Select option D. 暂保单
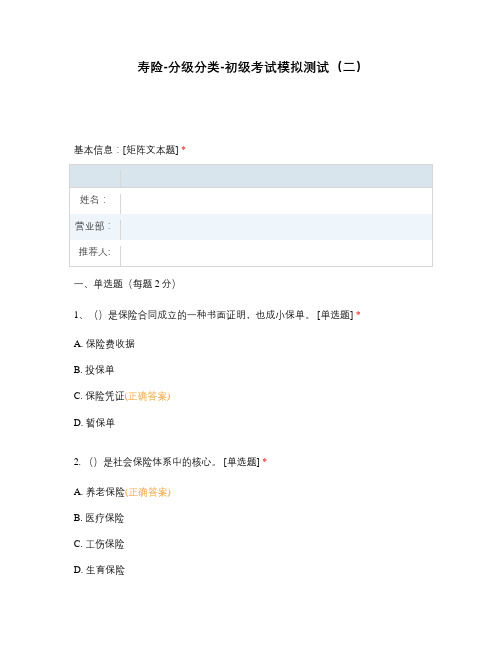Screen dimensions: 502x649 [x=94, y=423]
